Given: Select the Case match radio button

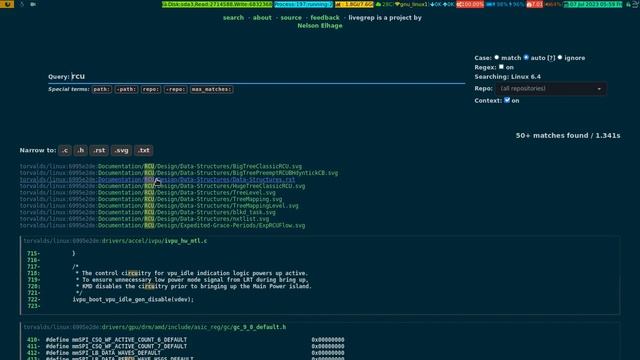Looking at the screenshot, I should coord(497,58).
